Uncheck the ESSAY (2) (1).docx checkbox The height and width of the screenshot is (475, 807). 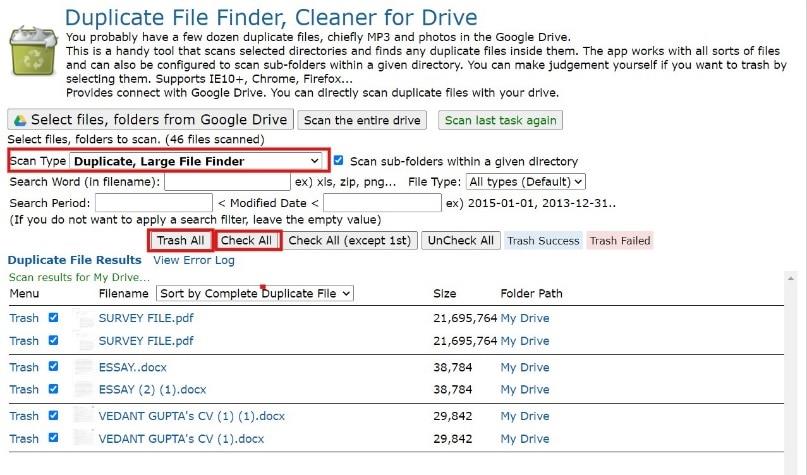point(53,389)
